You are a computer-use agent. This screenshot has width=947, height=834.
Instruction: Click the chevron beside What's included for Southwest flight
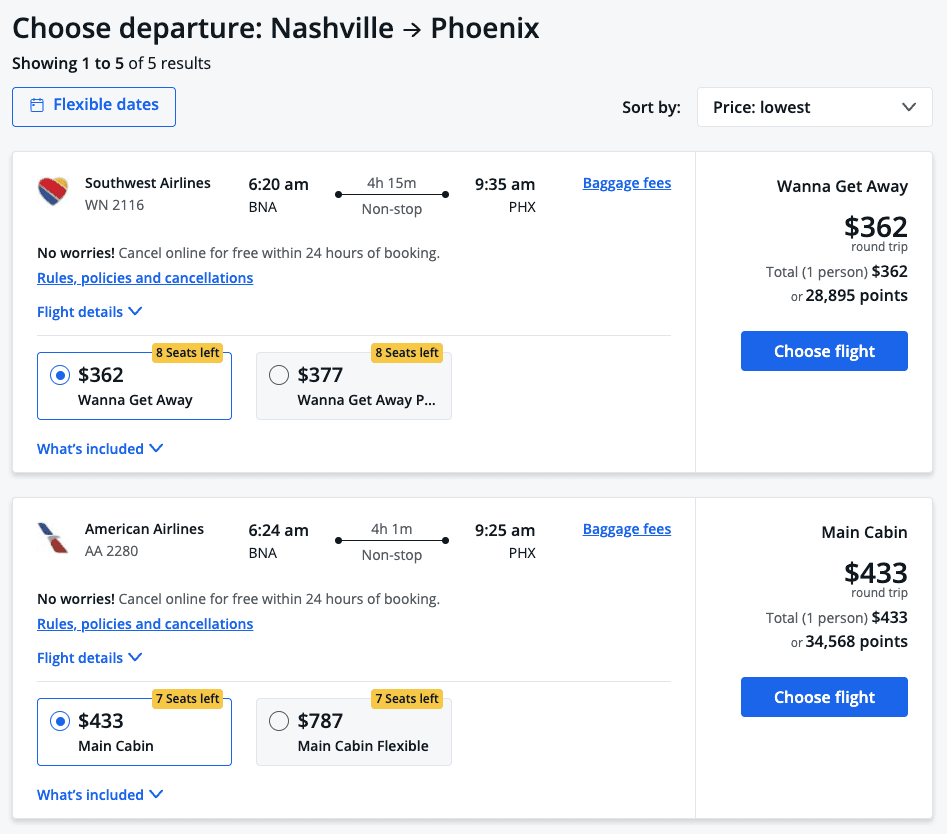pos(157,448)
